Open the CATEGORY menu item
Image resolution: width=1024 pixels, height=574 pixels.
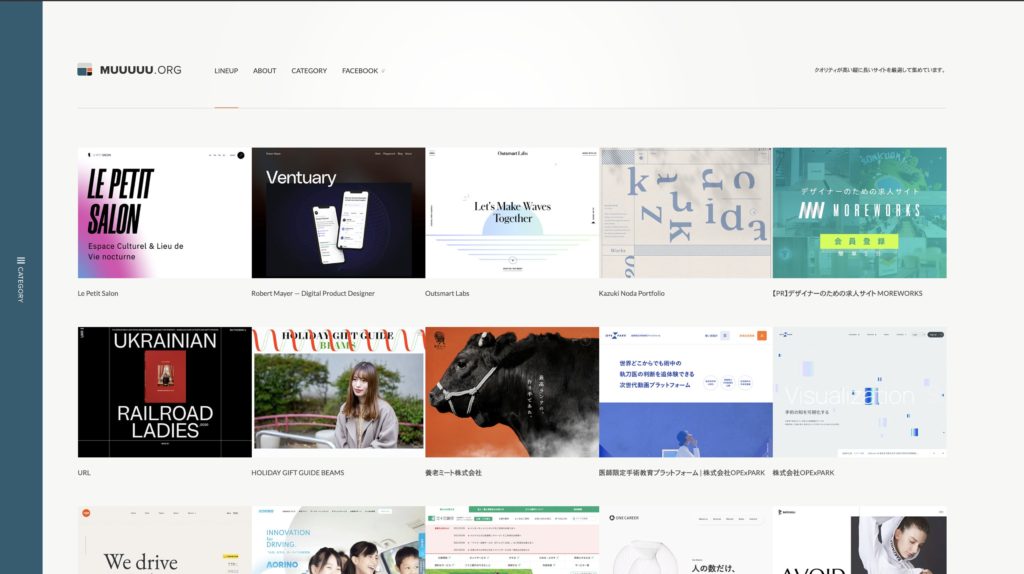309,71
